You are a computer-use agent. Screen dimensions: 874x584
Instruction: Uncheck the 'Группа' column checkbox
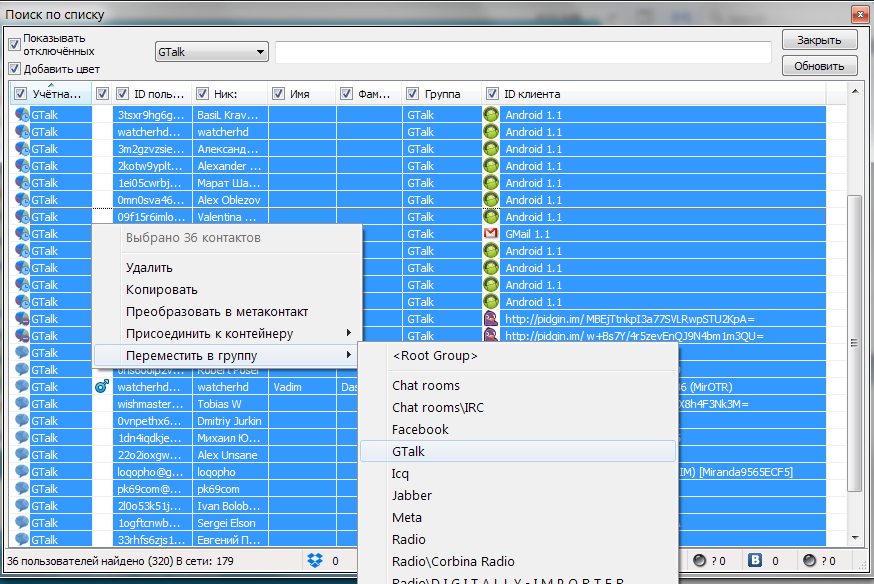412,94
